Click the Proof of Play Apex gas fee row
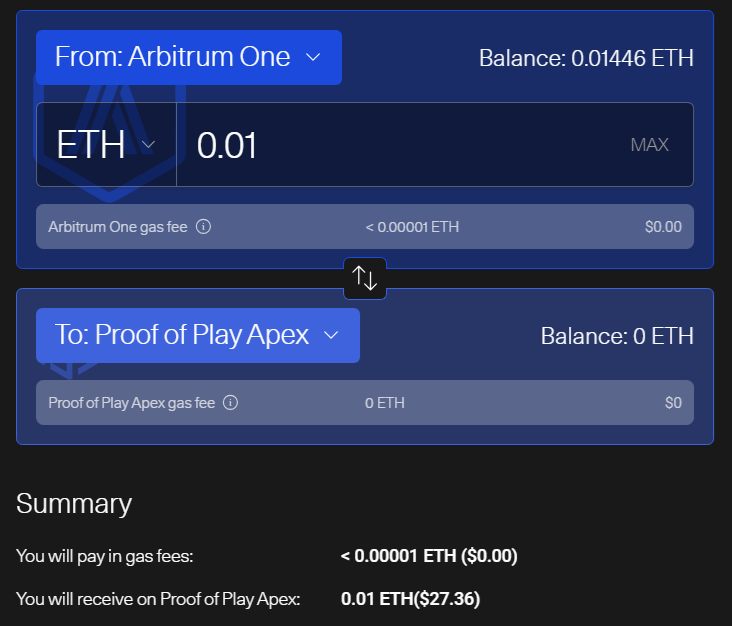This screenshot has width=732, height=626. point(365,402)
